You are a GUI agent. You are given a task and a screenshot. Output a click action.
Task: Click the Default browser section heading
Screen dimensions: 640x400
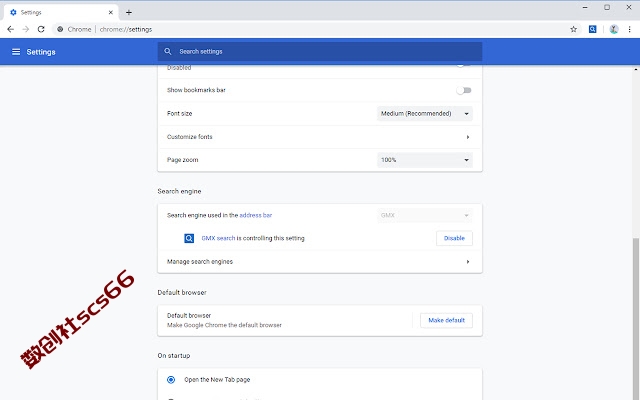182,292
